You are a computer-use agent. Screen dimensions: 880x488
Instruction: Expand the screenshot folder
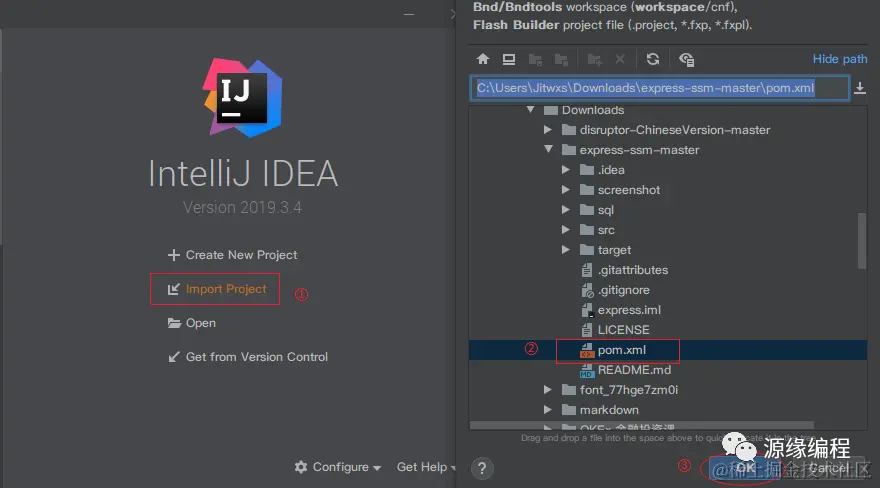click(x=566, y=190)
